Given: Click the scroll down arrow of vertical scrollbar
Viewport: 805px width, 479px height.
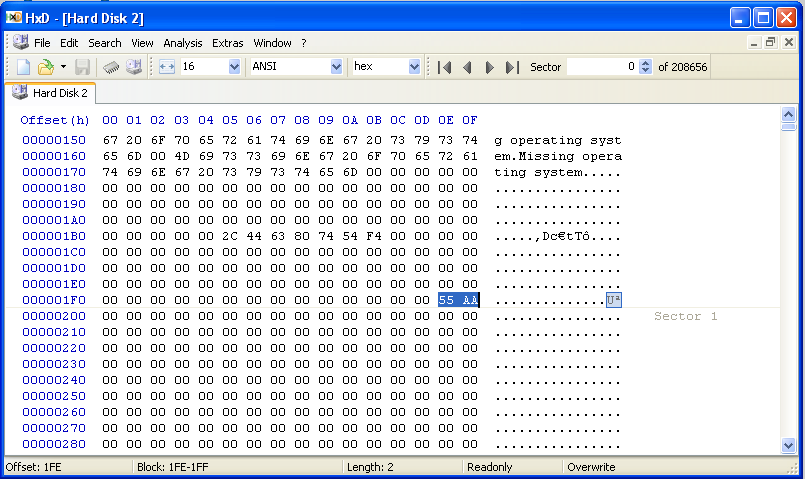Looking at the screenshot, I should (x=788, y=445).
